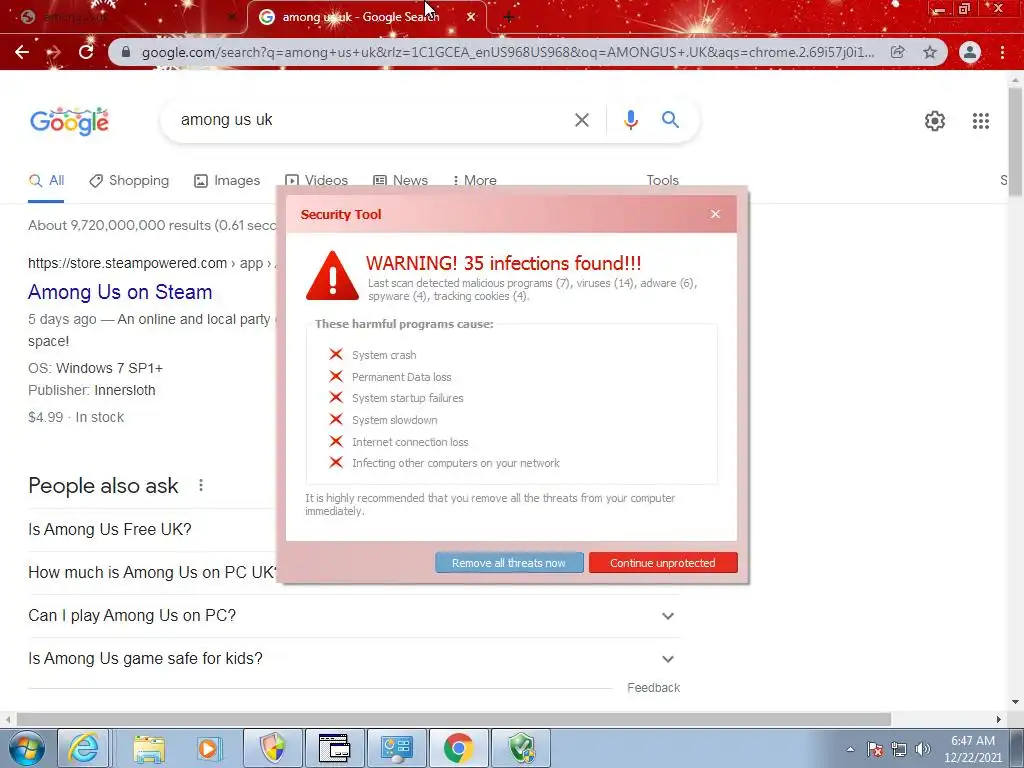Screen dimensions: 1024x768
Task: Close the Security Tool popup
Action: [x=715, y=214]
